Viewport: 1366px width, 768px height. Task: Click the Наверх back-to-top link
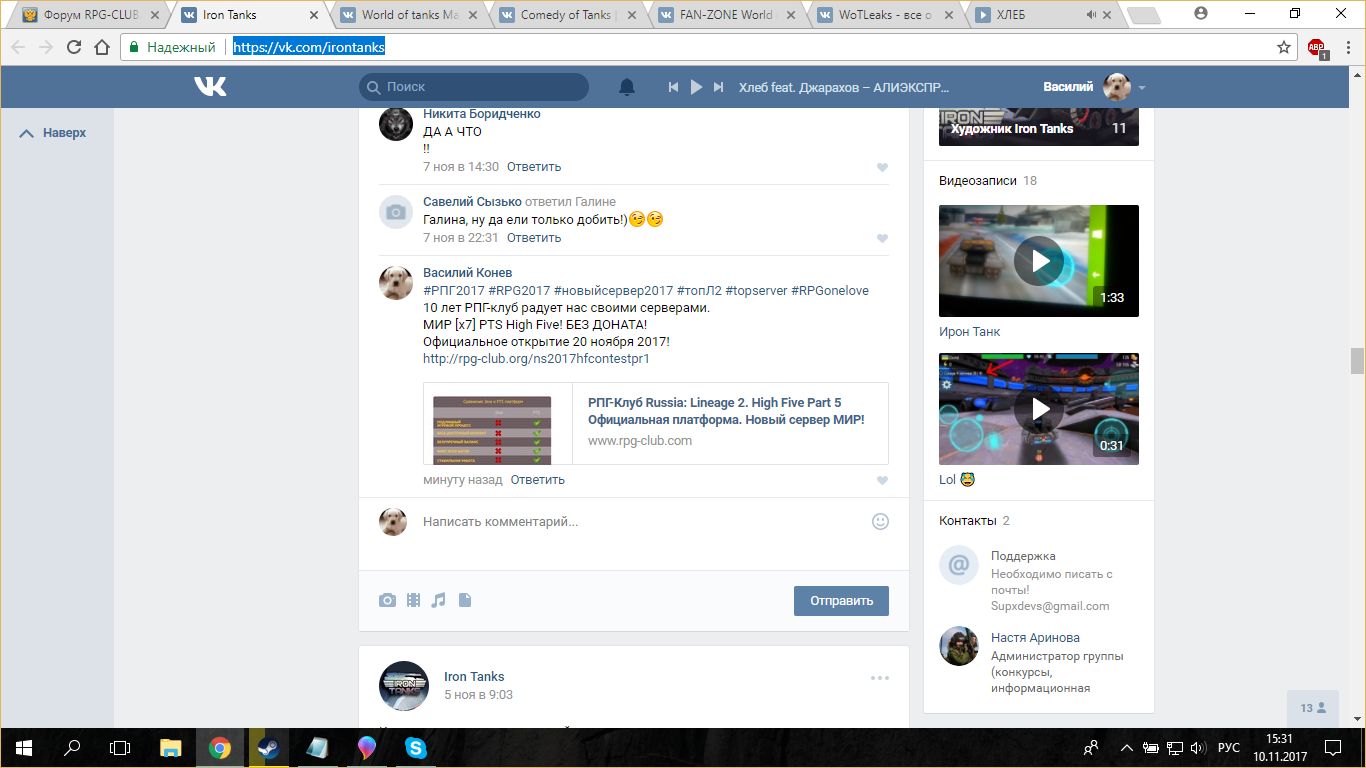pos(53,133)
